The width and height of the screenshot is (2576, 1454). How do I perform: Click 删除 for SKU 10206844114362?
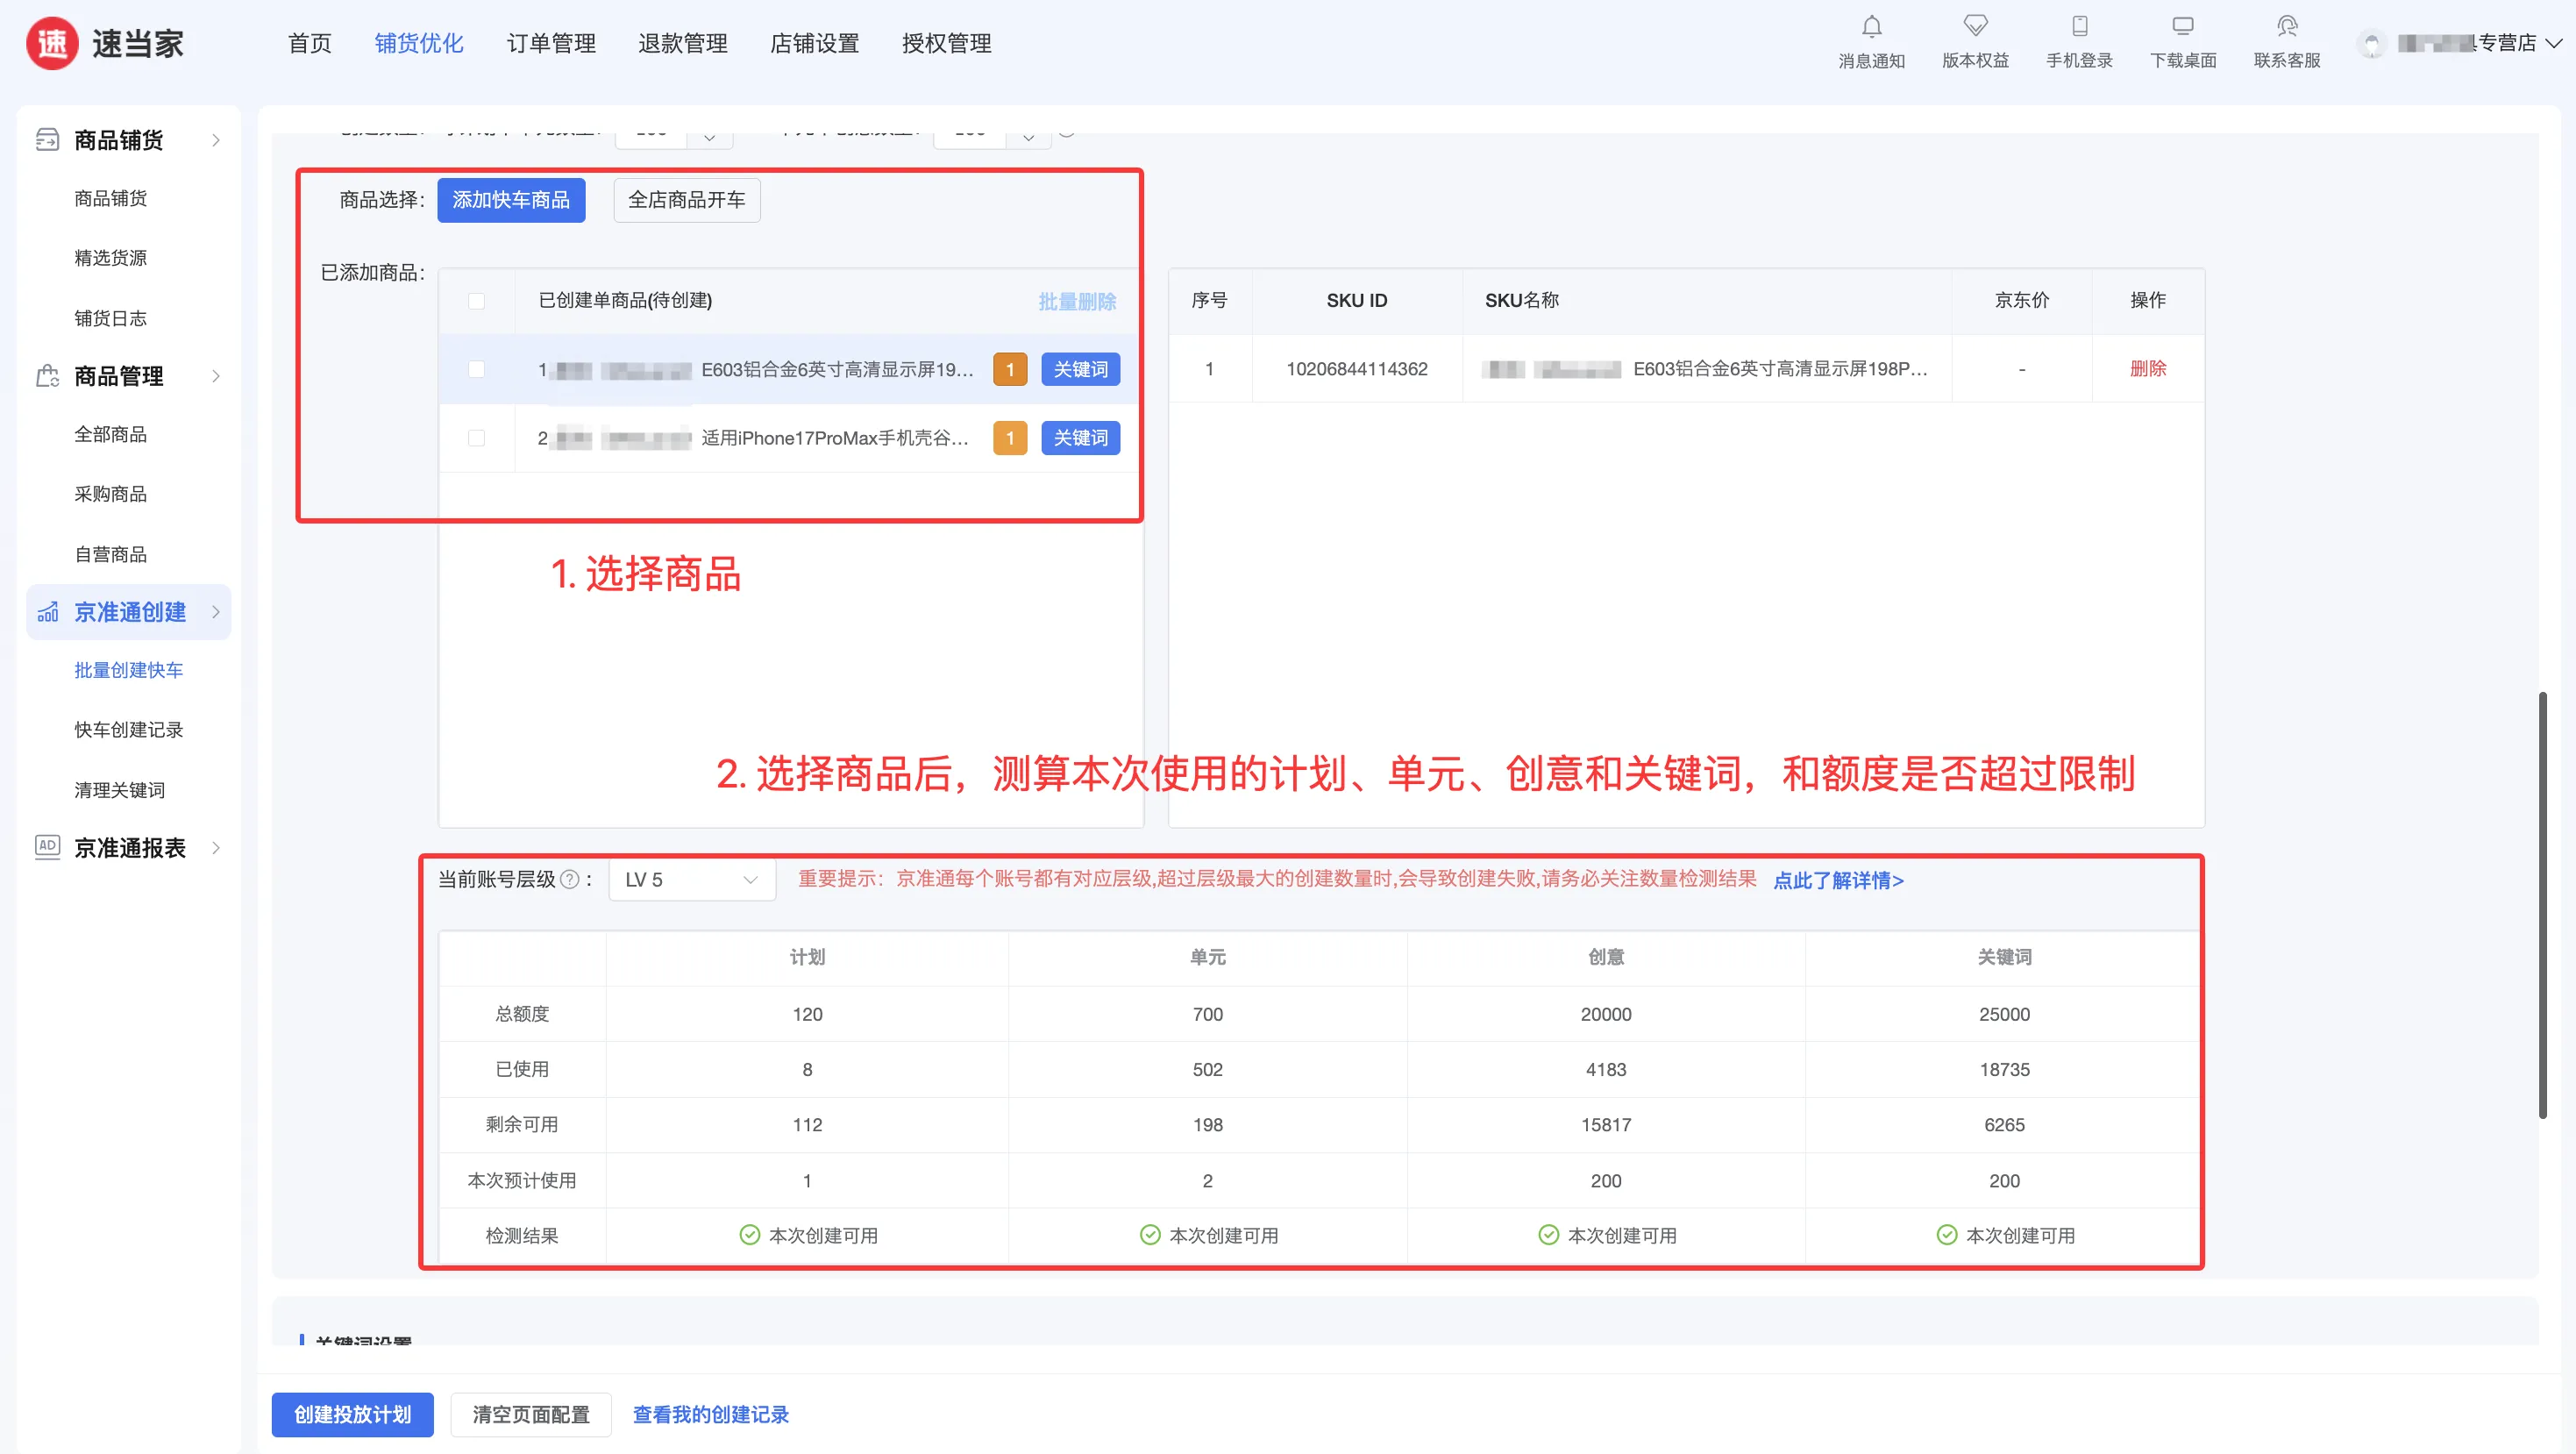tap(2147, 369)
